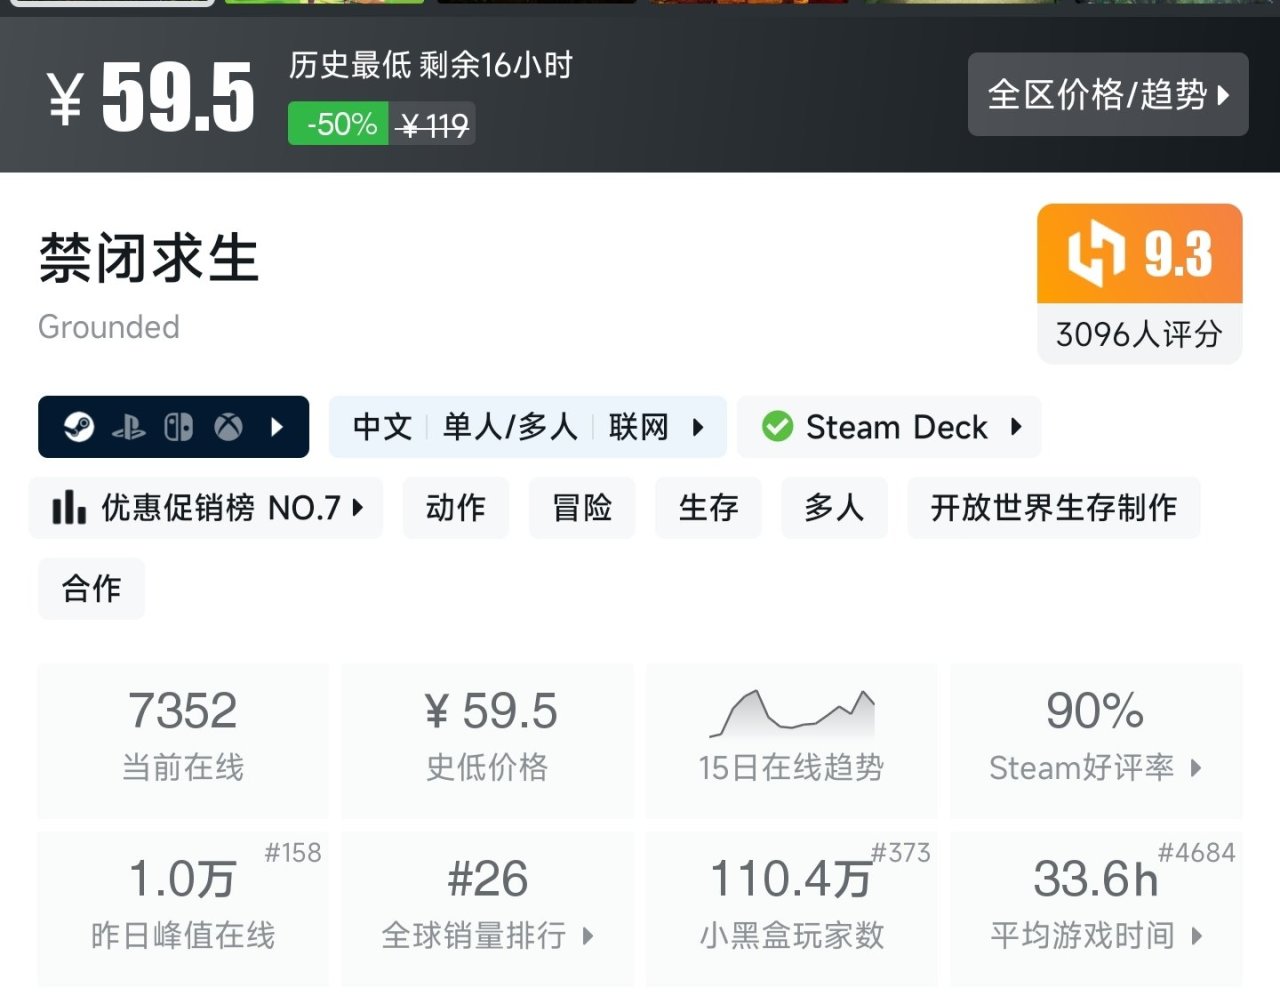Open 优惠促销榜 NO.7 ranking
This screenshot has width=1280, height=1004.
[207, 508]
